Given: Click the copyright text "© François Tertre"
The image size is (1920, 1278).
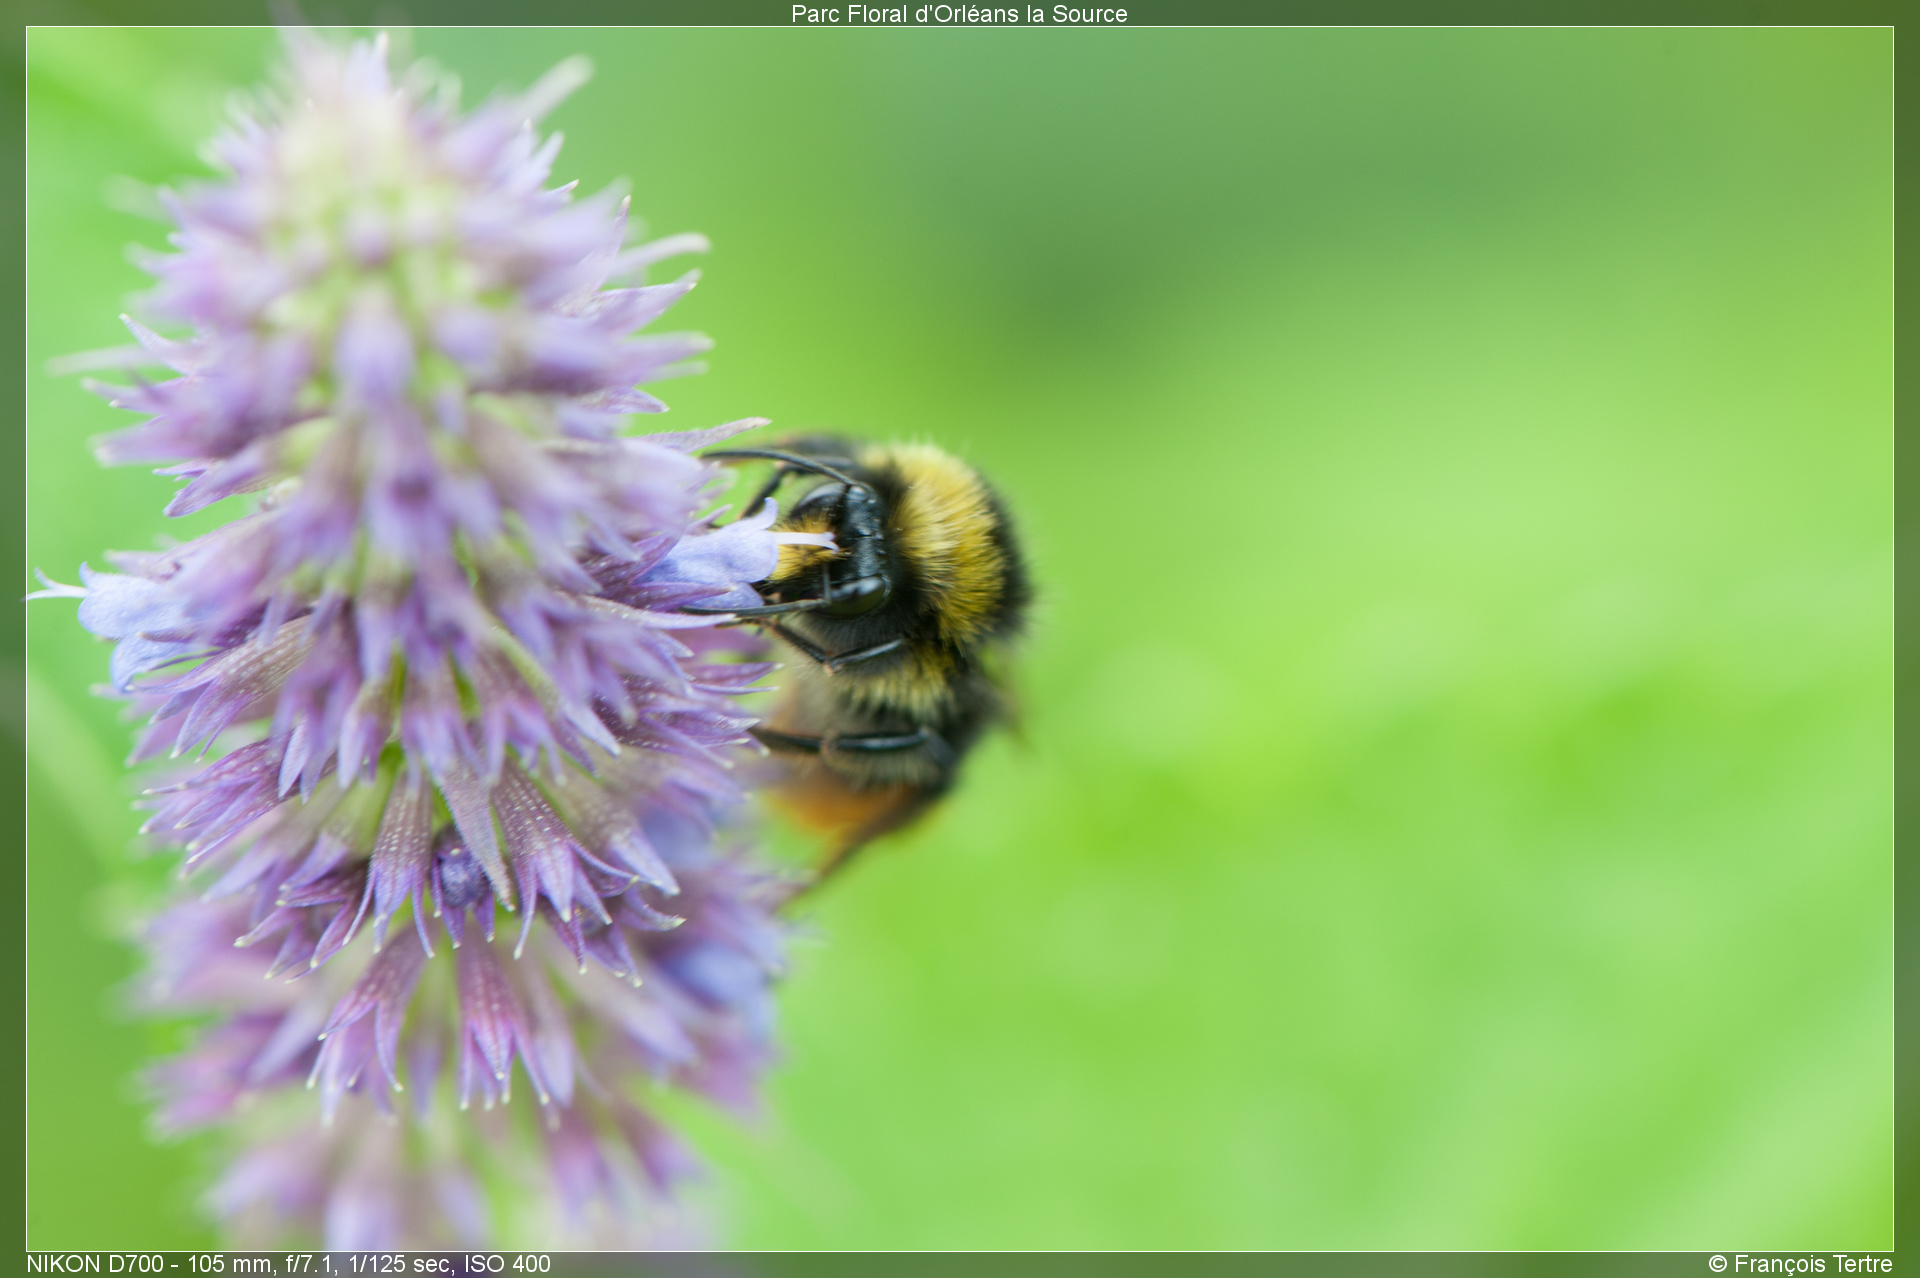Looking at the screenshot, I should pos(1800,1264).
